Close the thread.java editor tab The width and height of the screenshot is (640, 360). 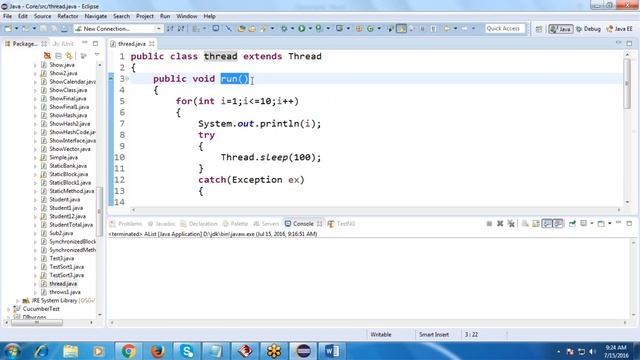point(152,44)
